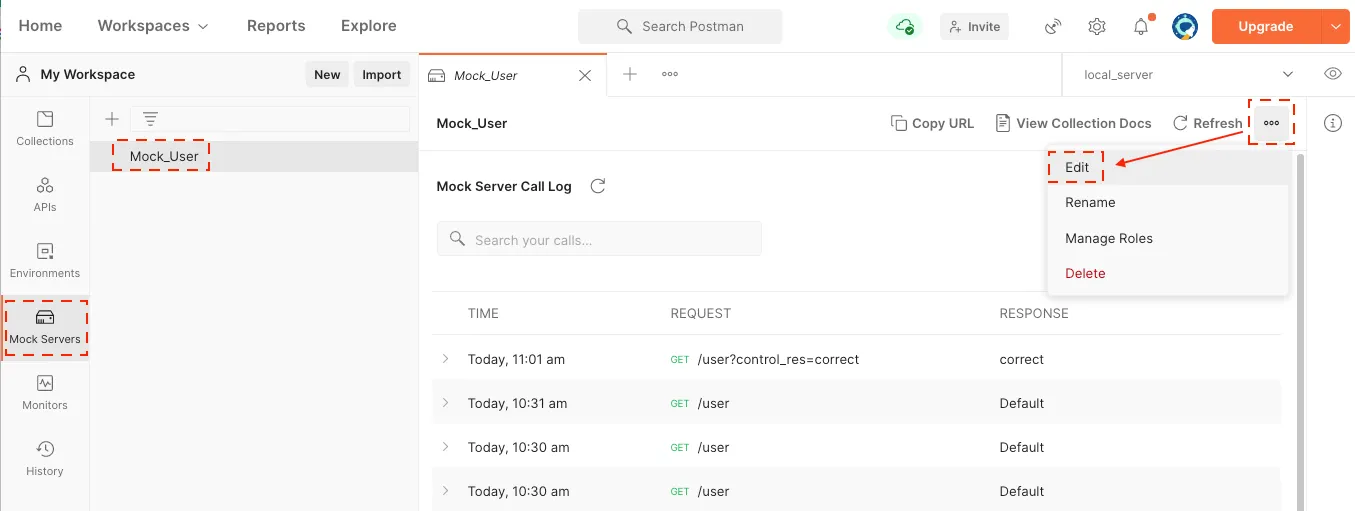Viewport: 1355px width, 511px height.
Task: Click My Workspace title
Action: (87, 74)
